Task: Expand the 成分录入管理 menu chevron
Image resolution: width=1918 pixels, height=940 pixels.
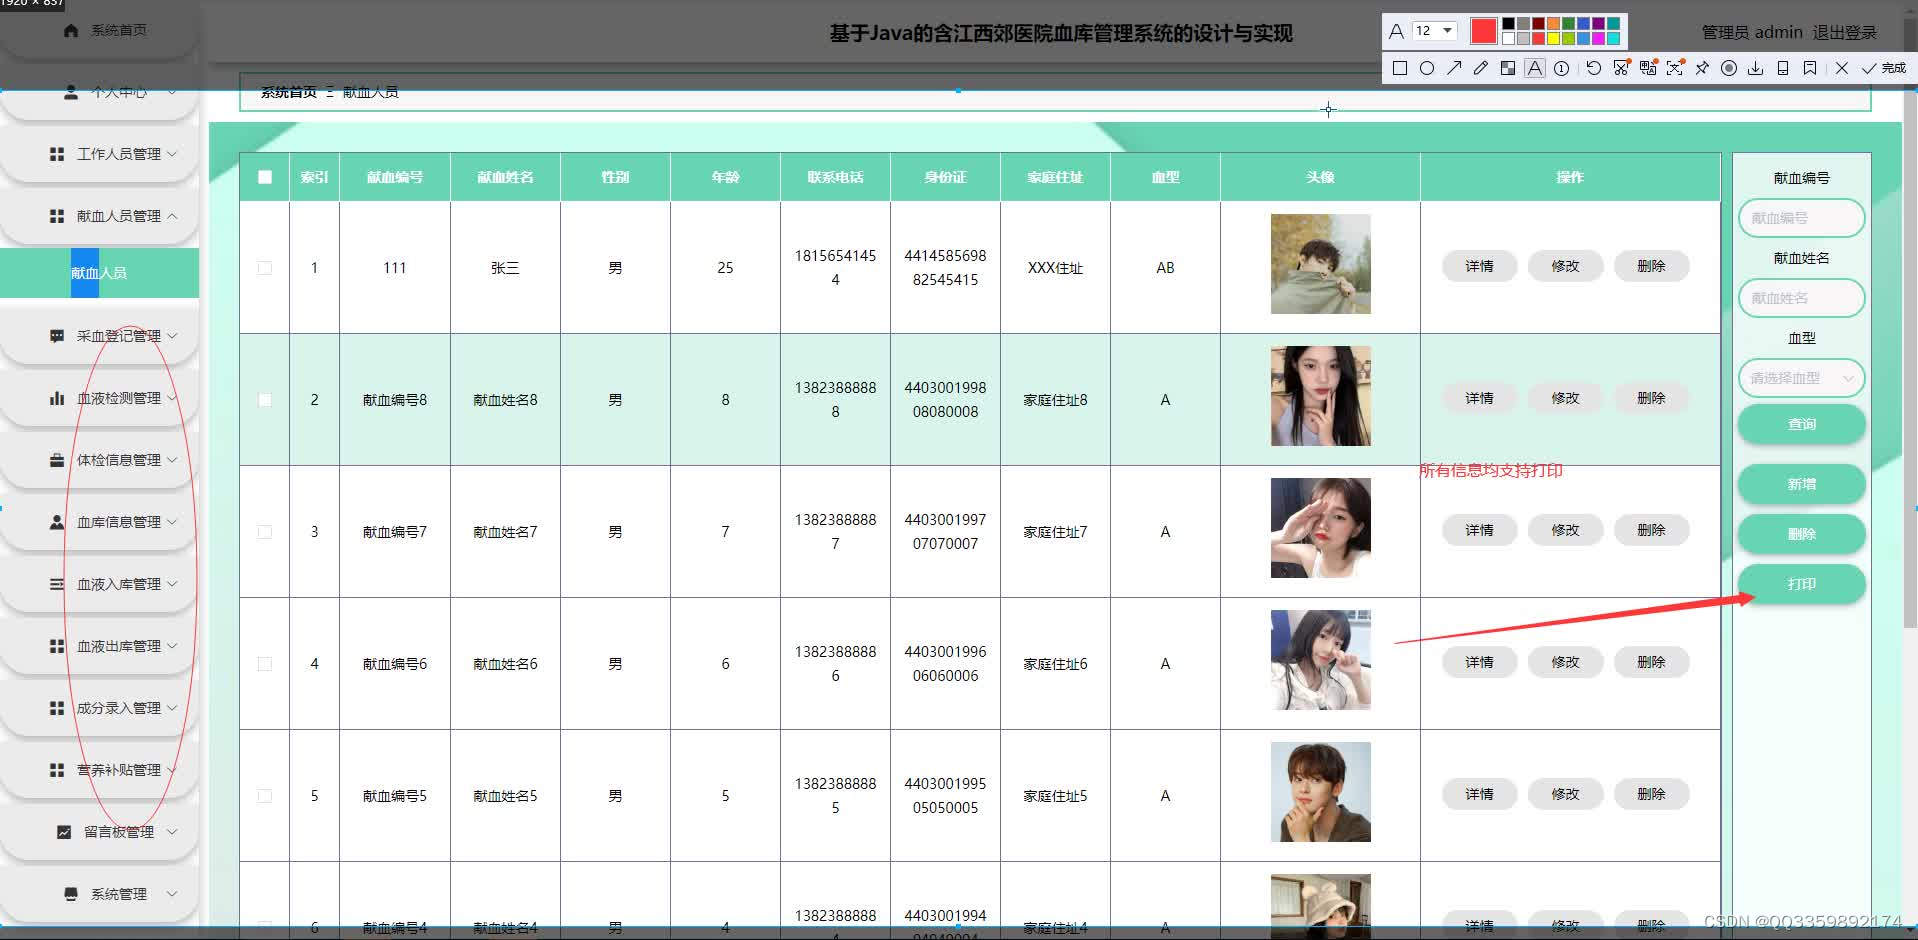Action: coord(172,708)
